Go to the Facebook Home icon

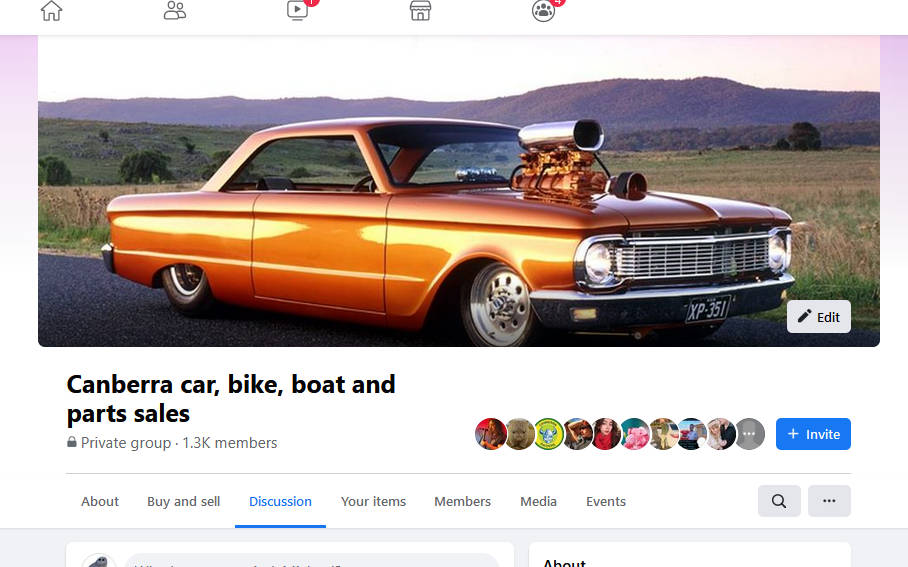pos(51,11)
